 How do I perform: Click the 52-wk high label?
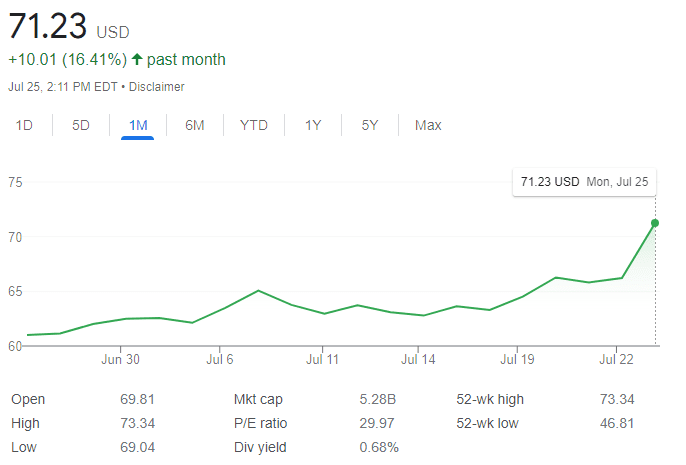pos(490,399)
